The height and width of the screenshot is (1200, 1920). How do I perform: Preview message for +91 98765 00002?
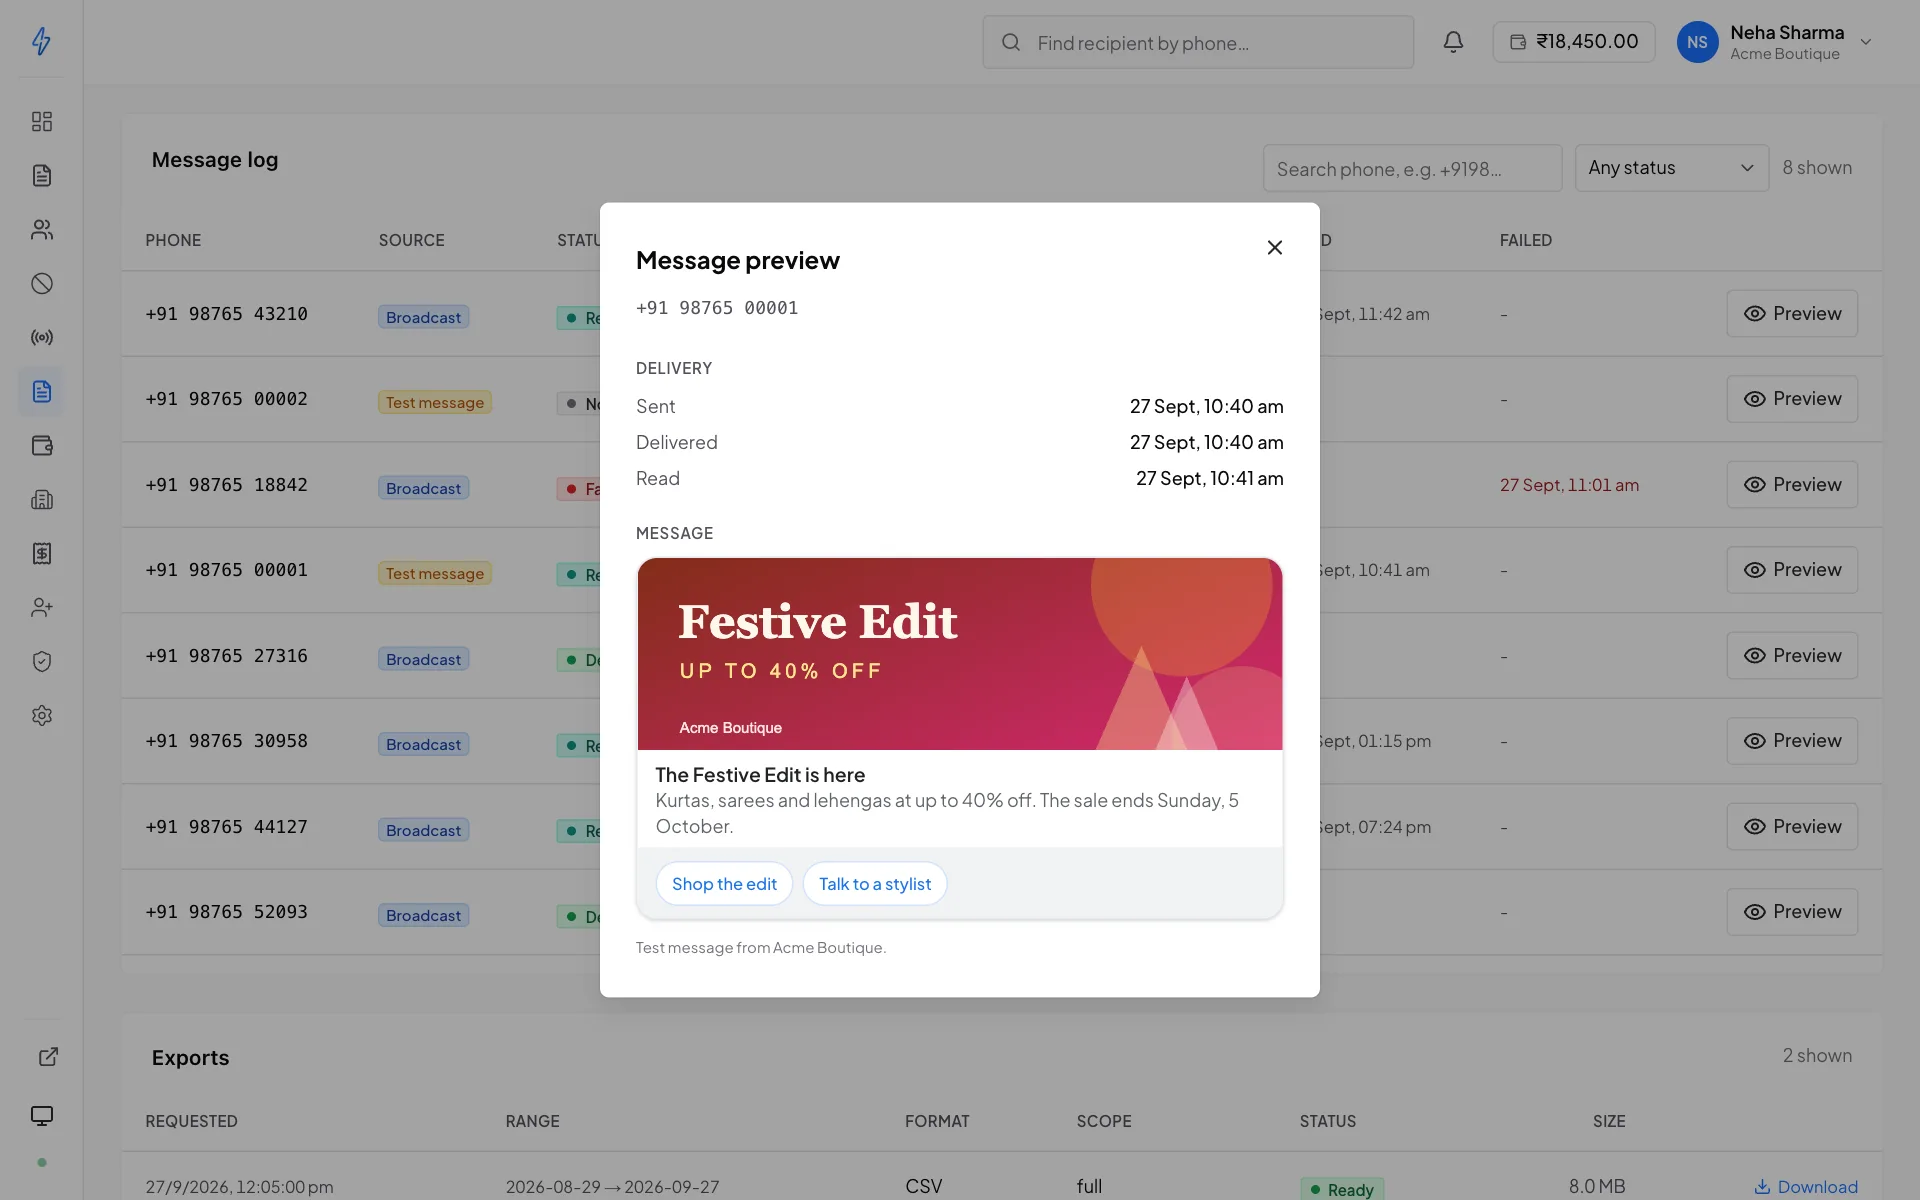pos(1792,399)
